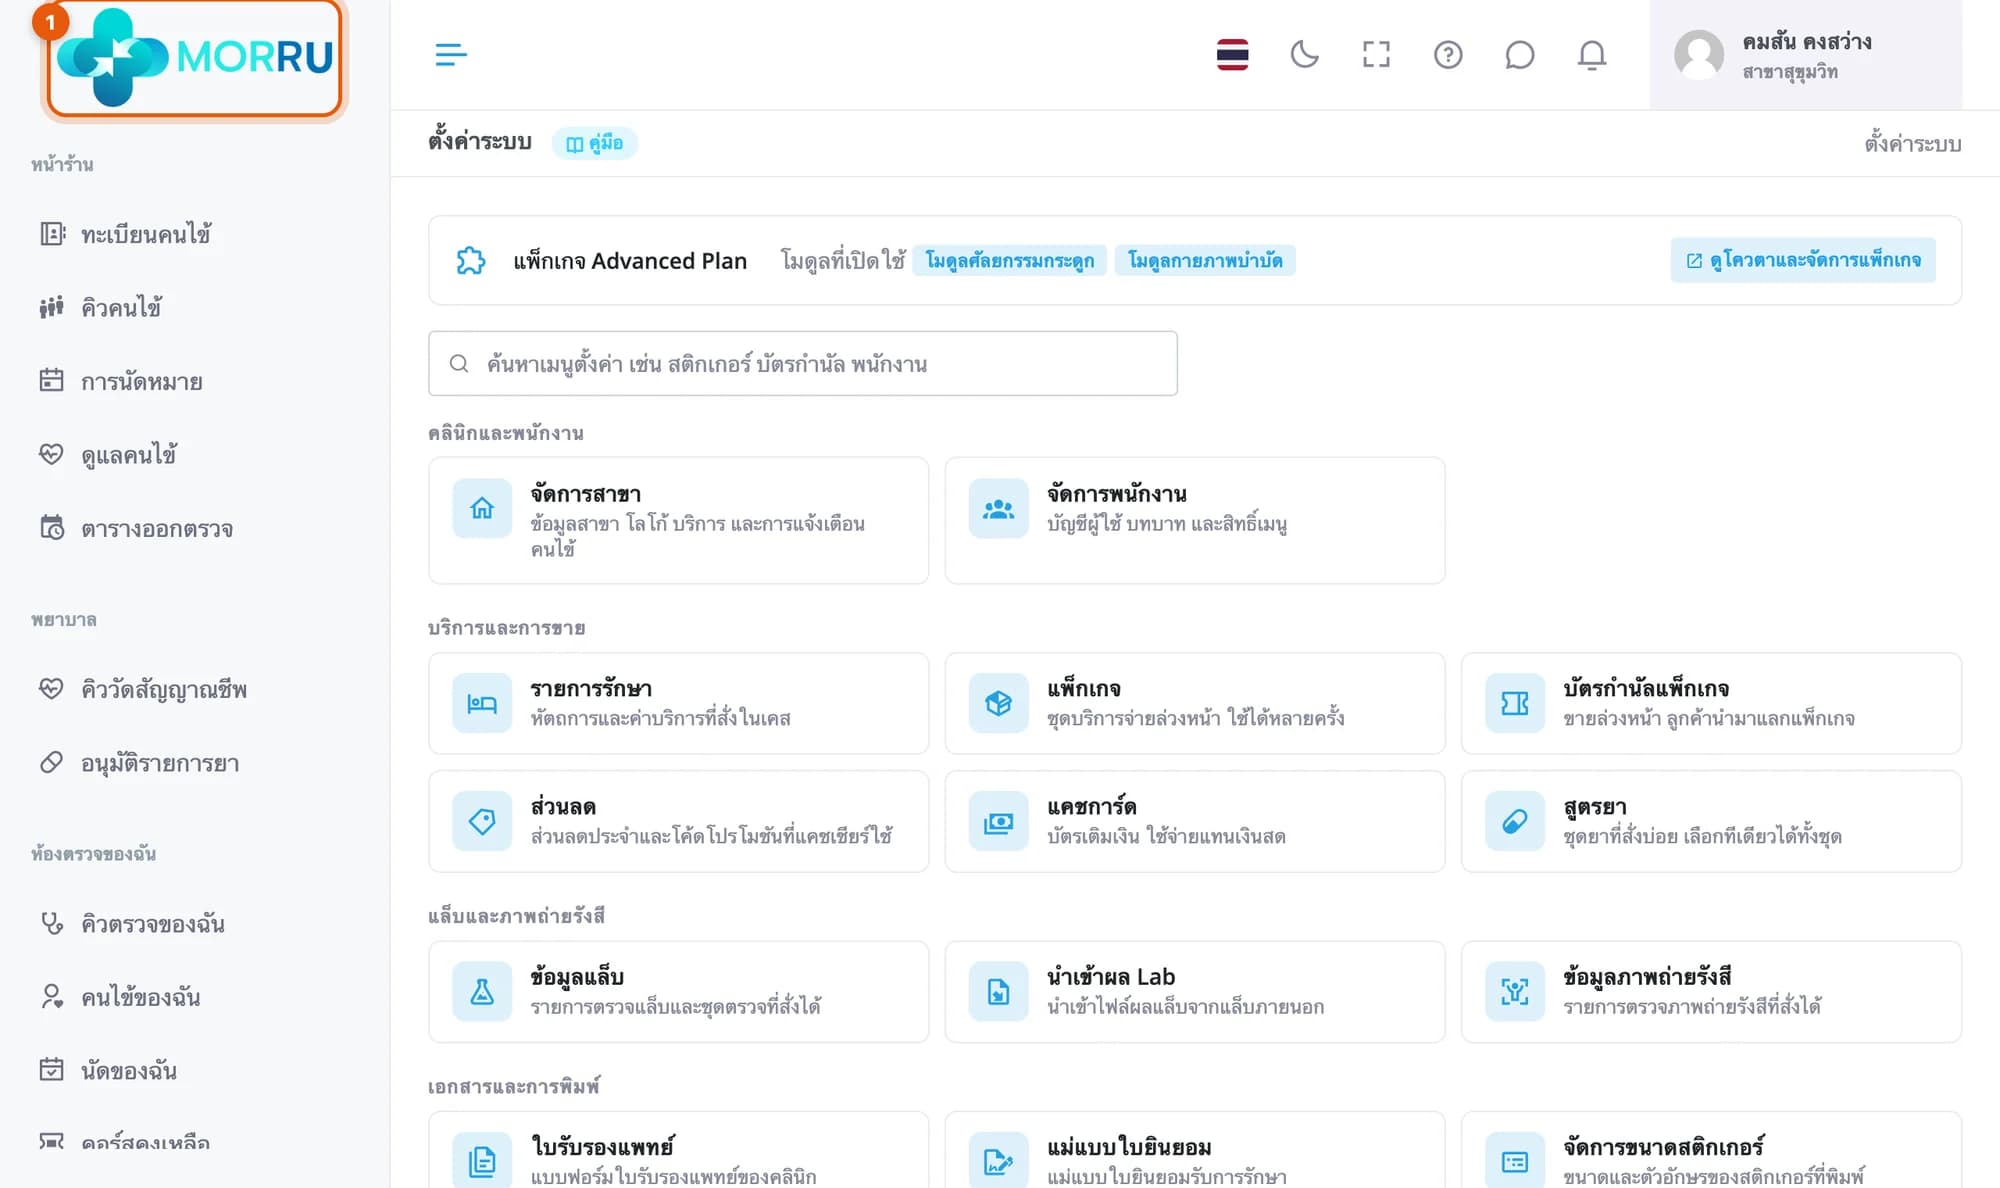
Task: Open notifications bell icon
Action: (x=1592, y=55)
